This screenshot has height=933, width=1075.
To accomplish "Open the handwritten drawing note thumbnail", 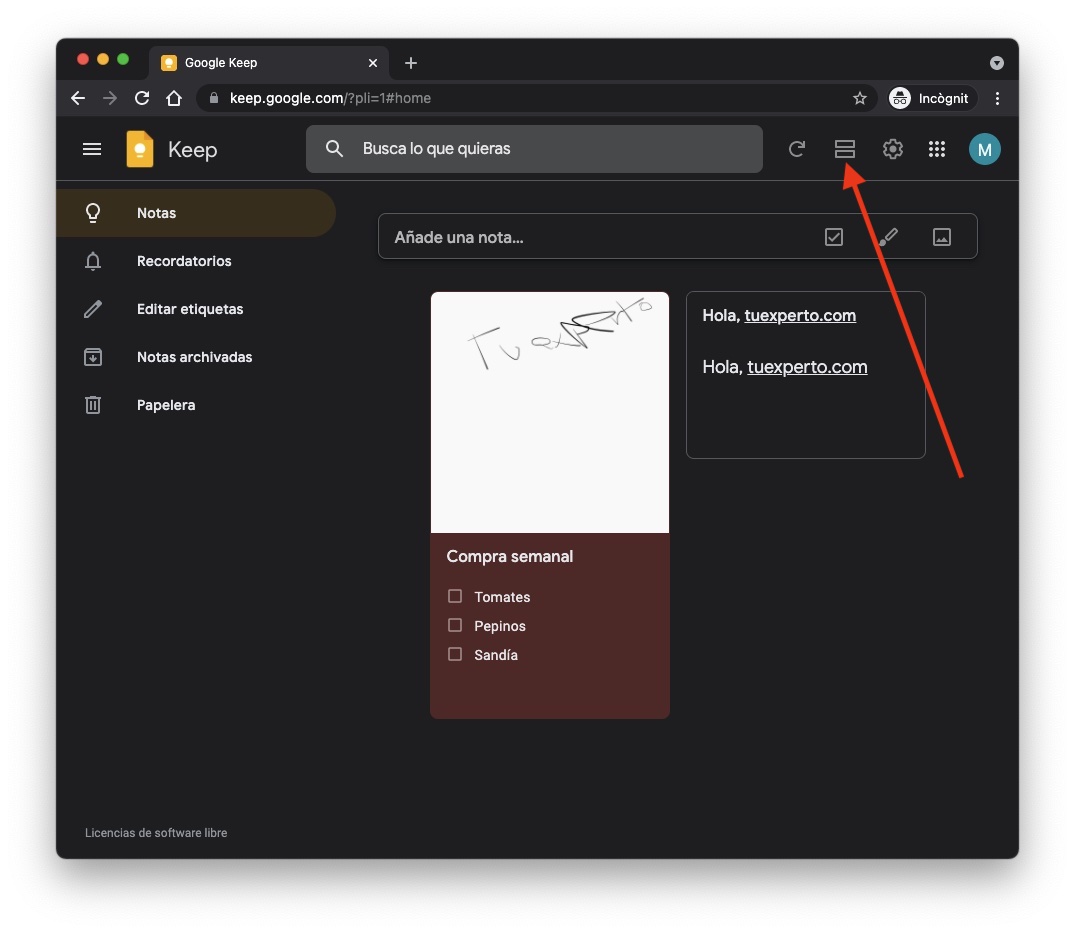I will coord(549,411).
